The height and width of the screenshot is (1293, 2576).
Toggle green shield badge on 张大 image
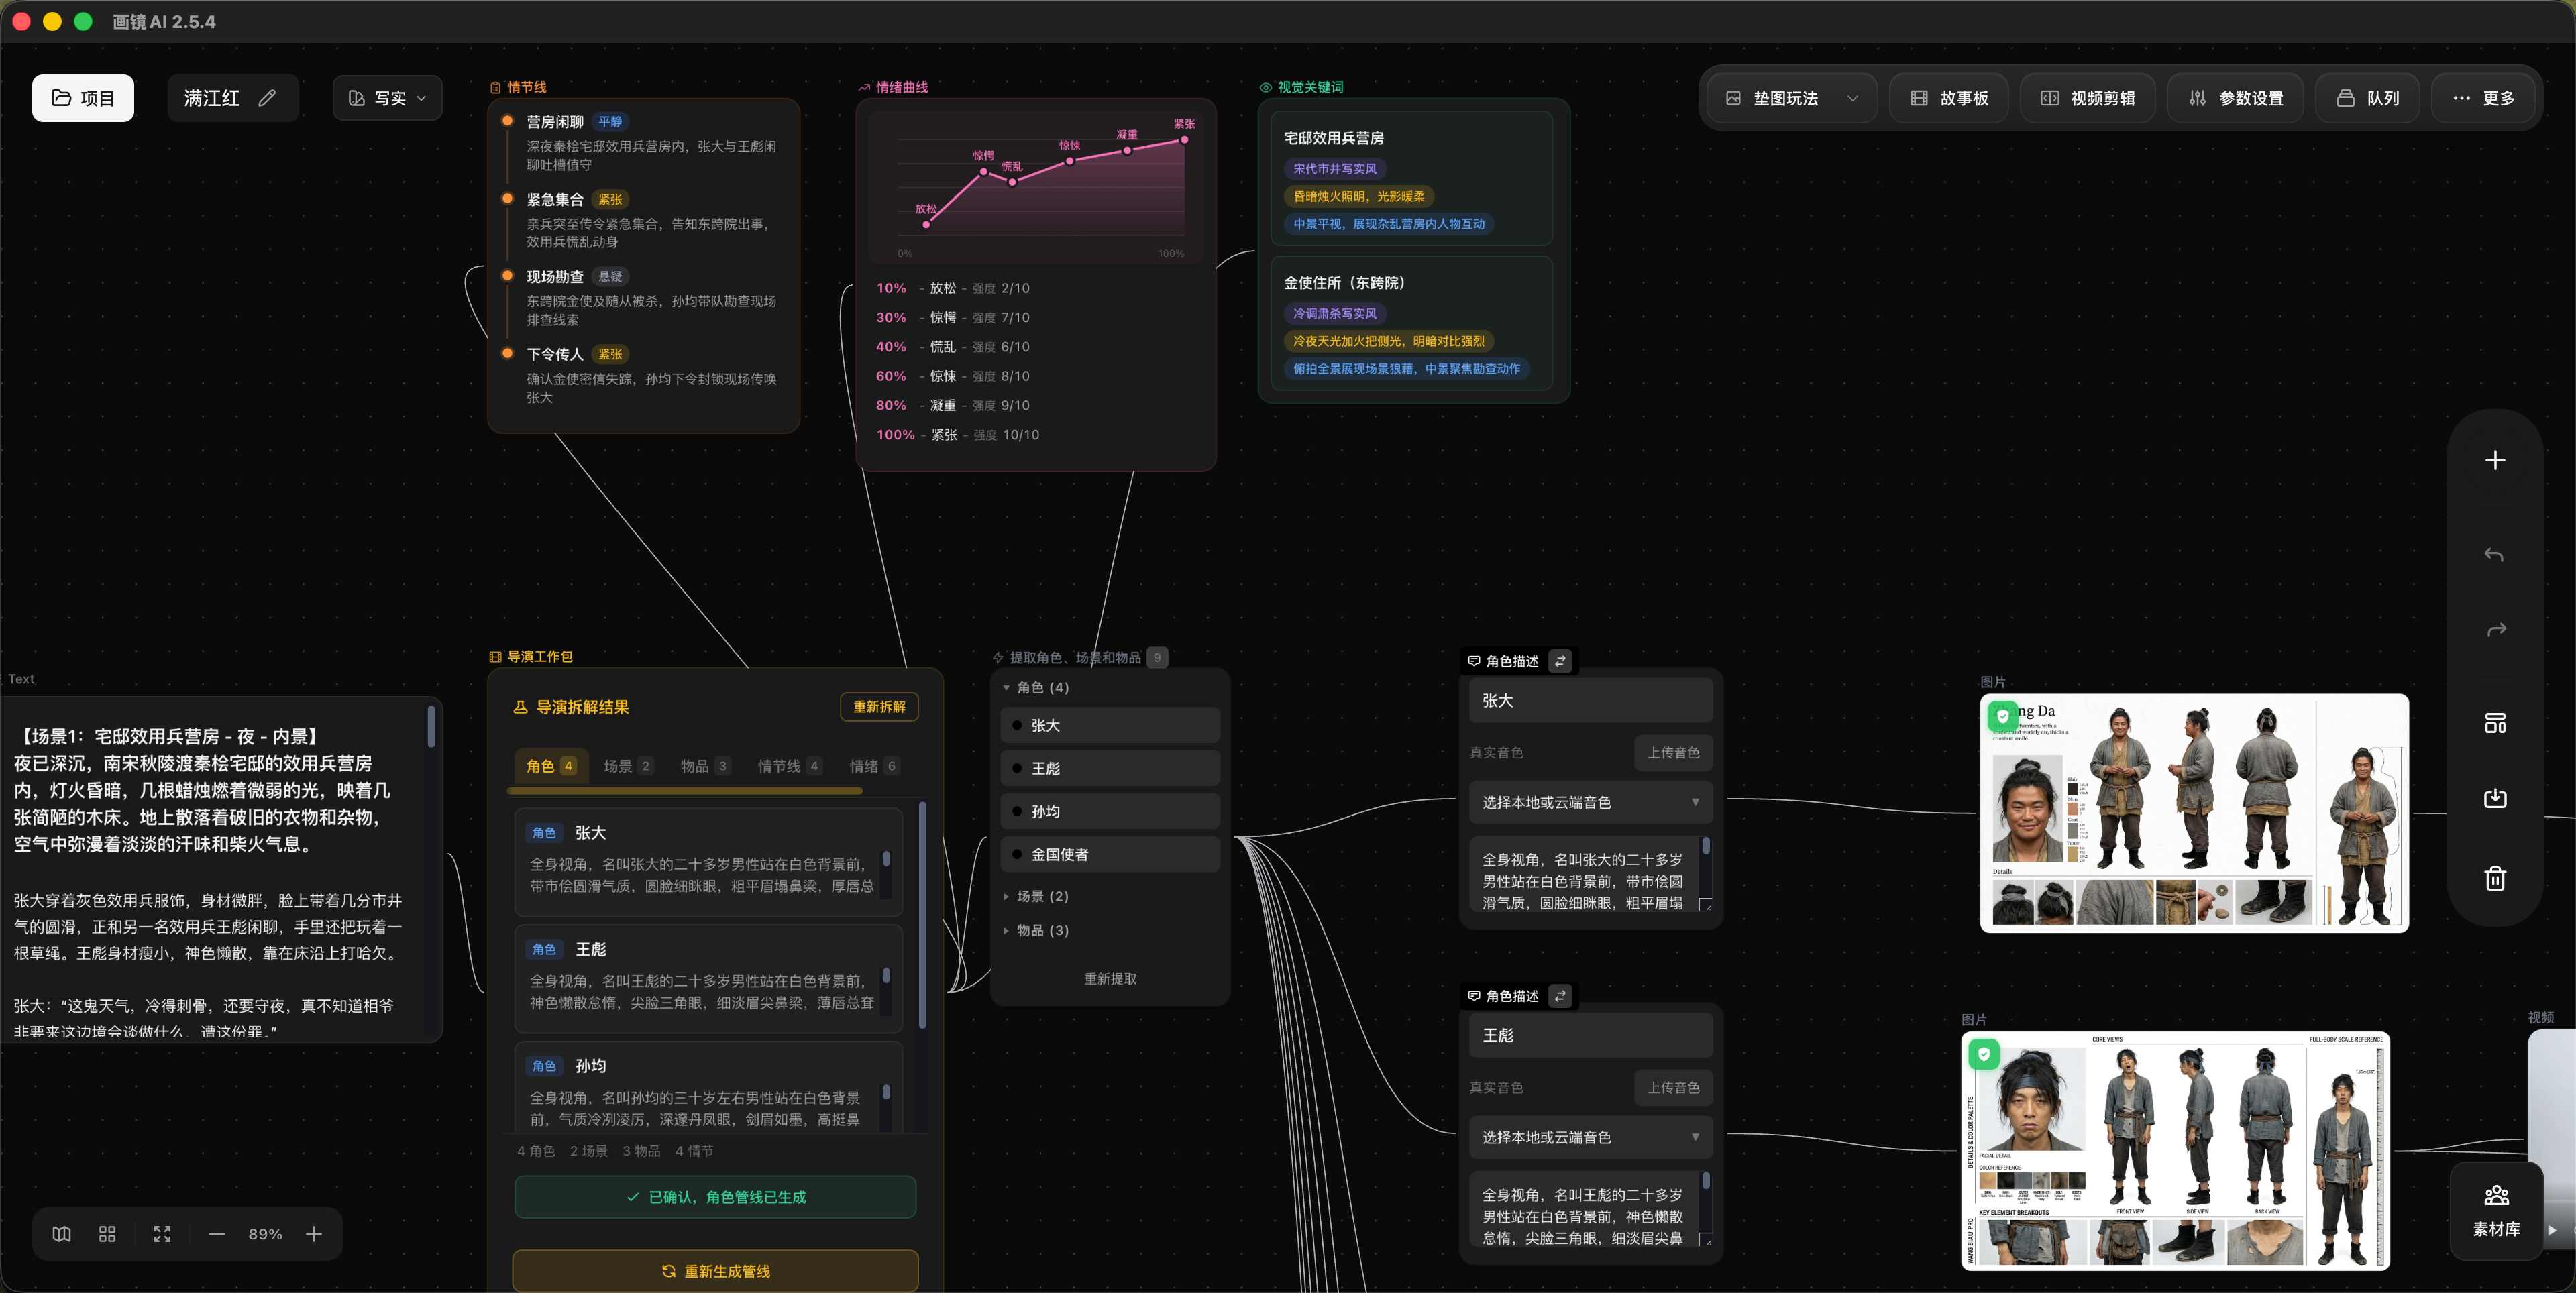pyautogui.click(x=2003, y=716)
